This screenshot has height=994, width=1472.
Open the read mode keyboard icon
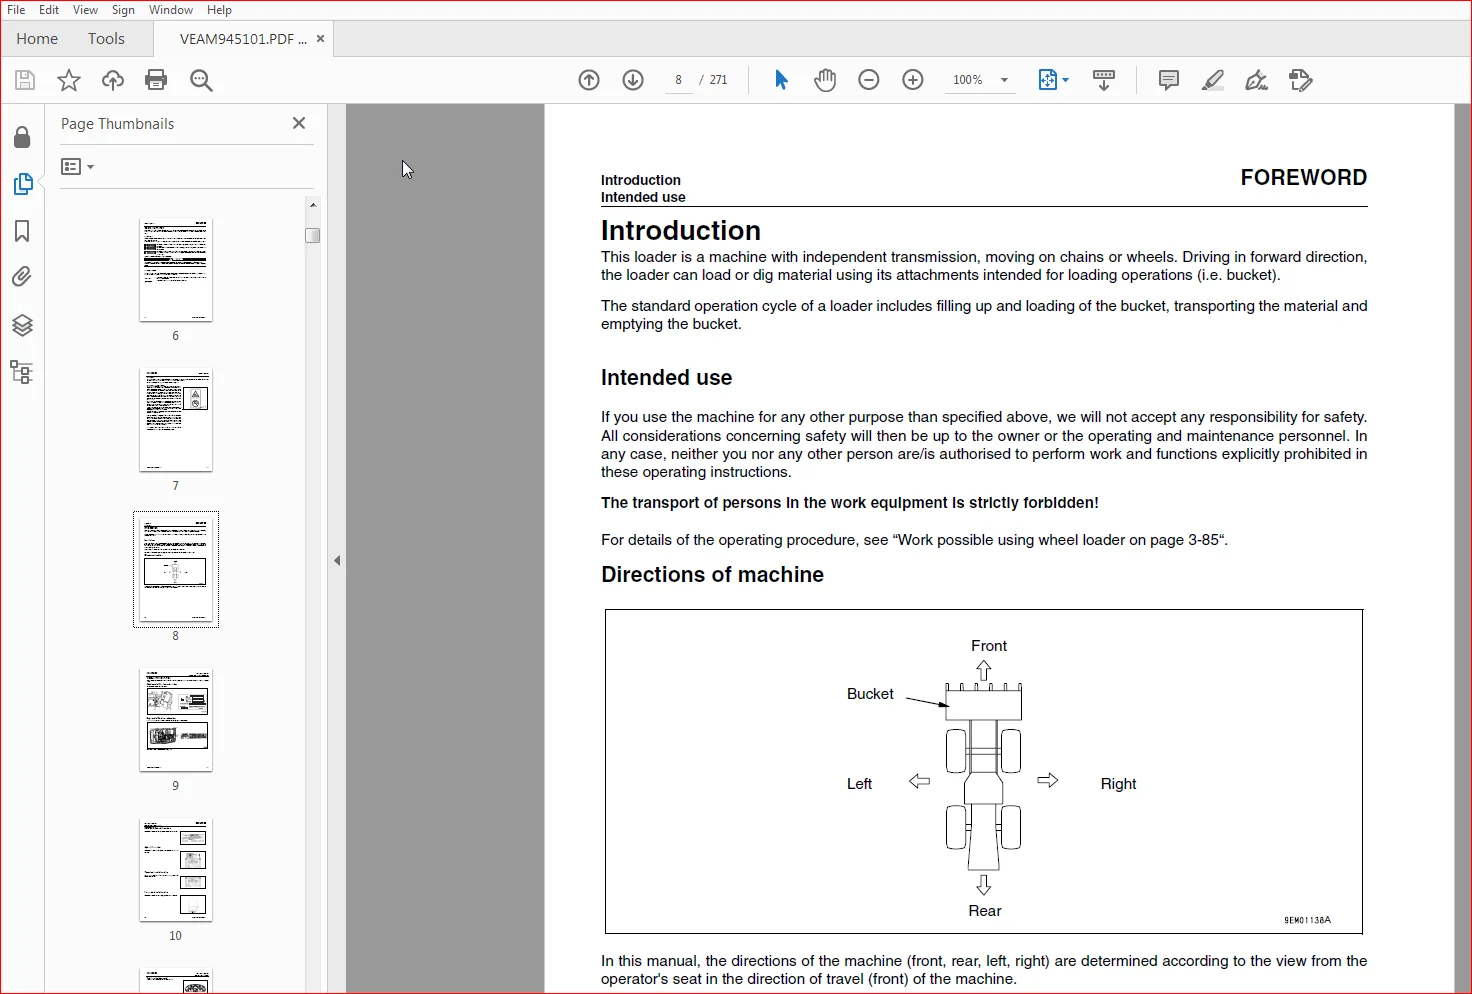1104,80
